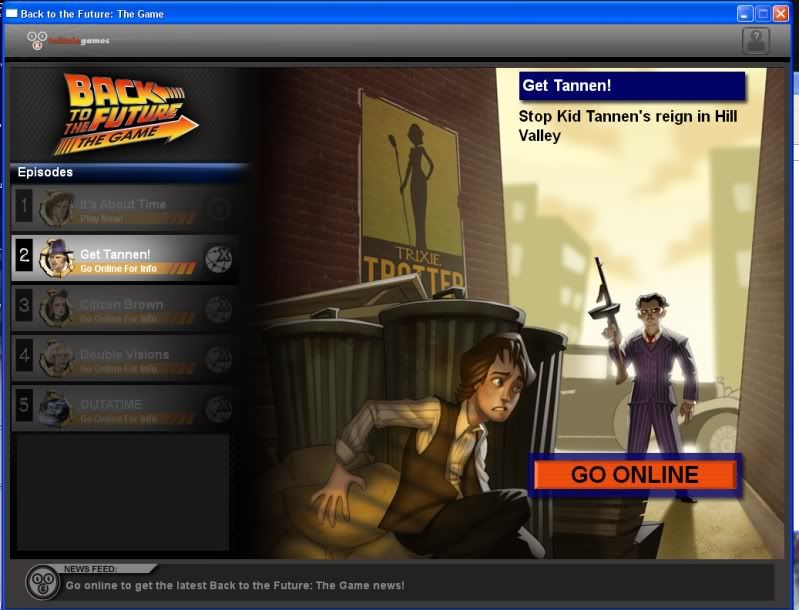Click the Back to the Future game logo
This screenshot has width=799, height=610.
coord(126,114)
